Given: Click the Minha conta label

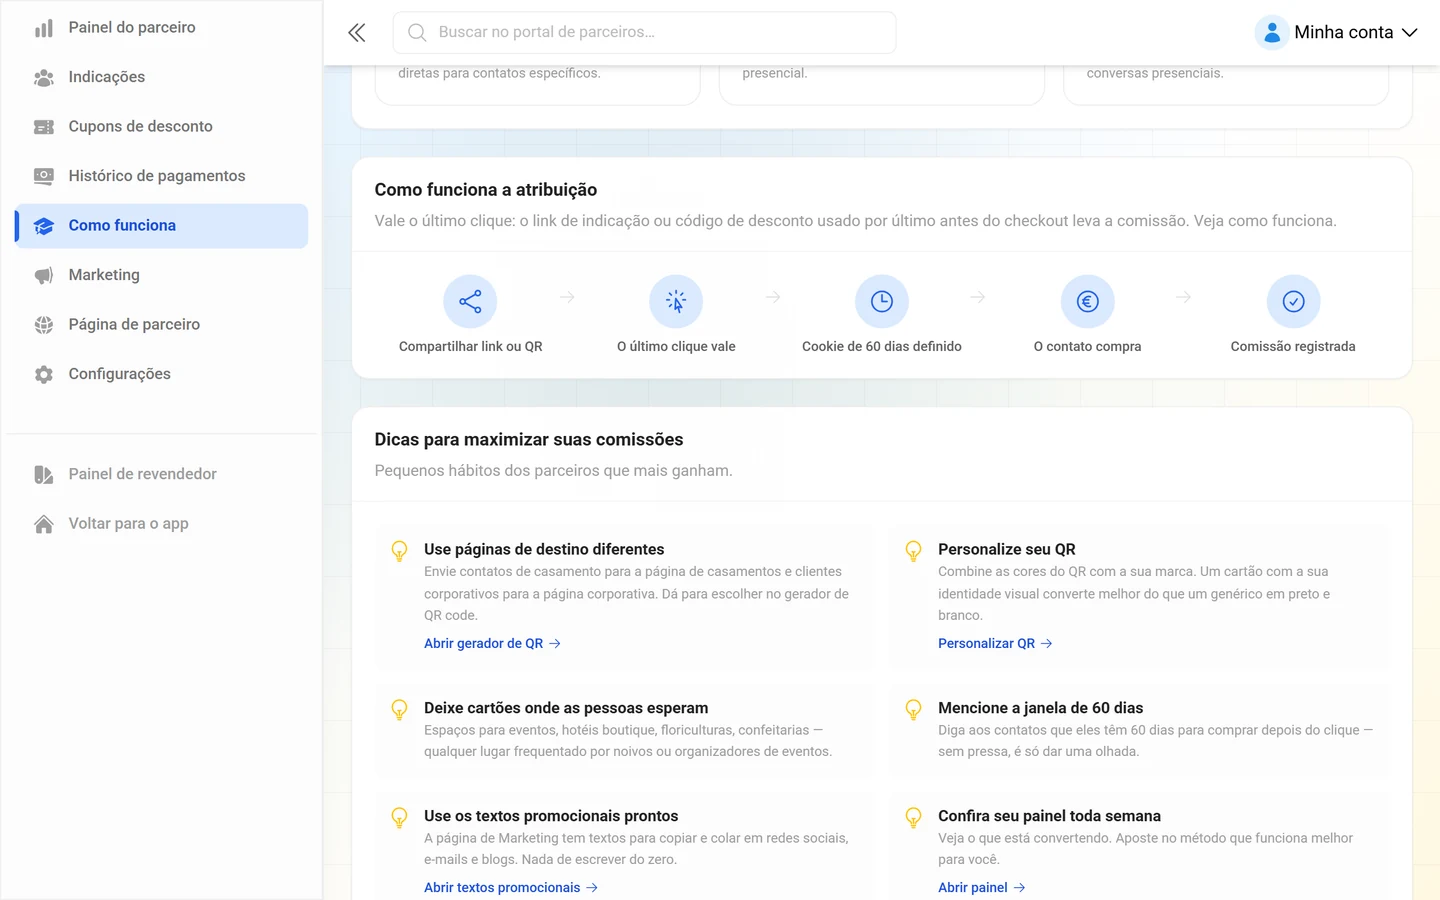Looking at the screenshot, I should click(1344, 33).
